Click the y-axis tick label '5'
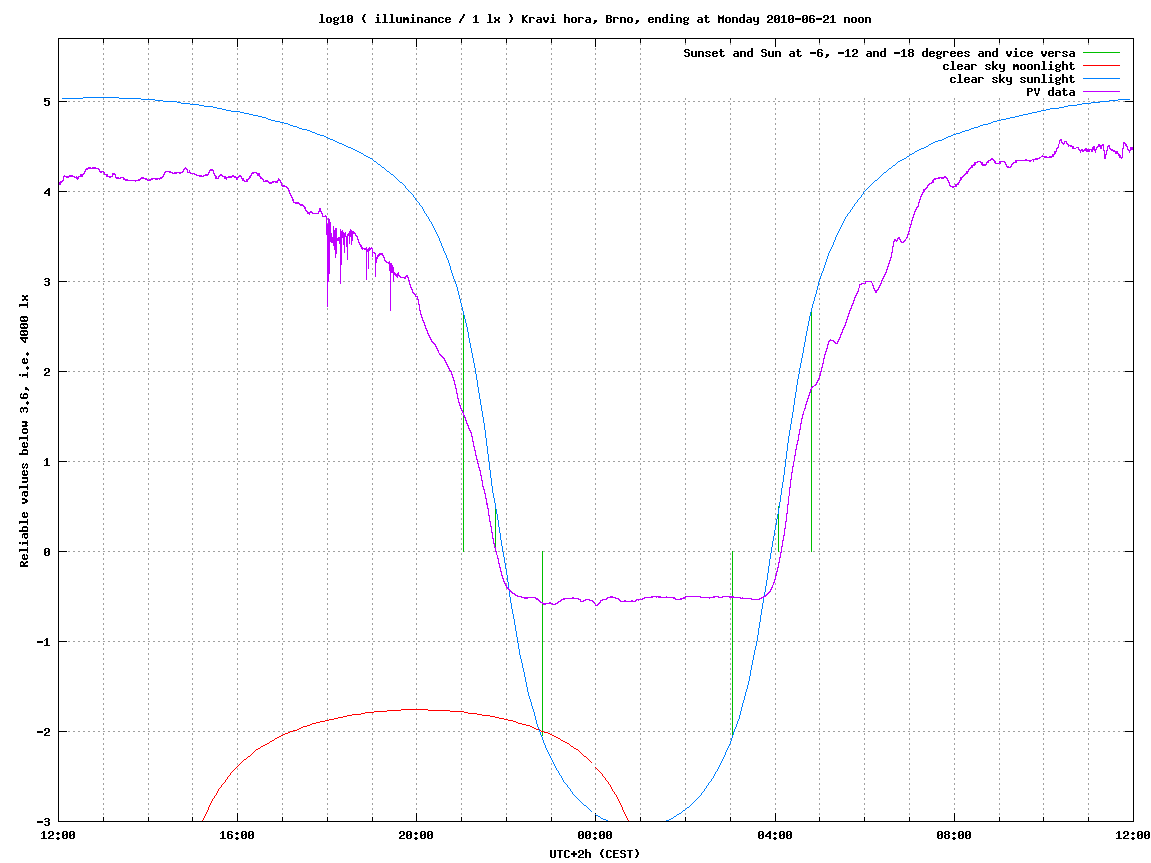Screen dimensions: 1151x863 [x=48, y=102]
